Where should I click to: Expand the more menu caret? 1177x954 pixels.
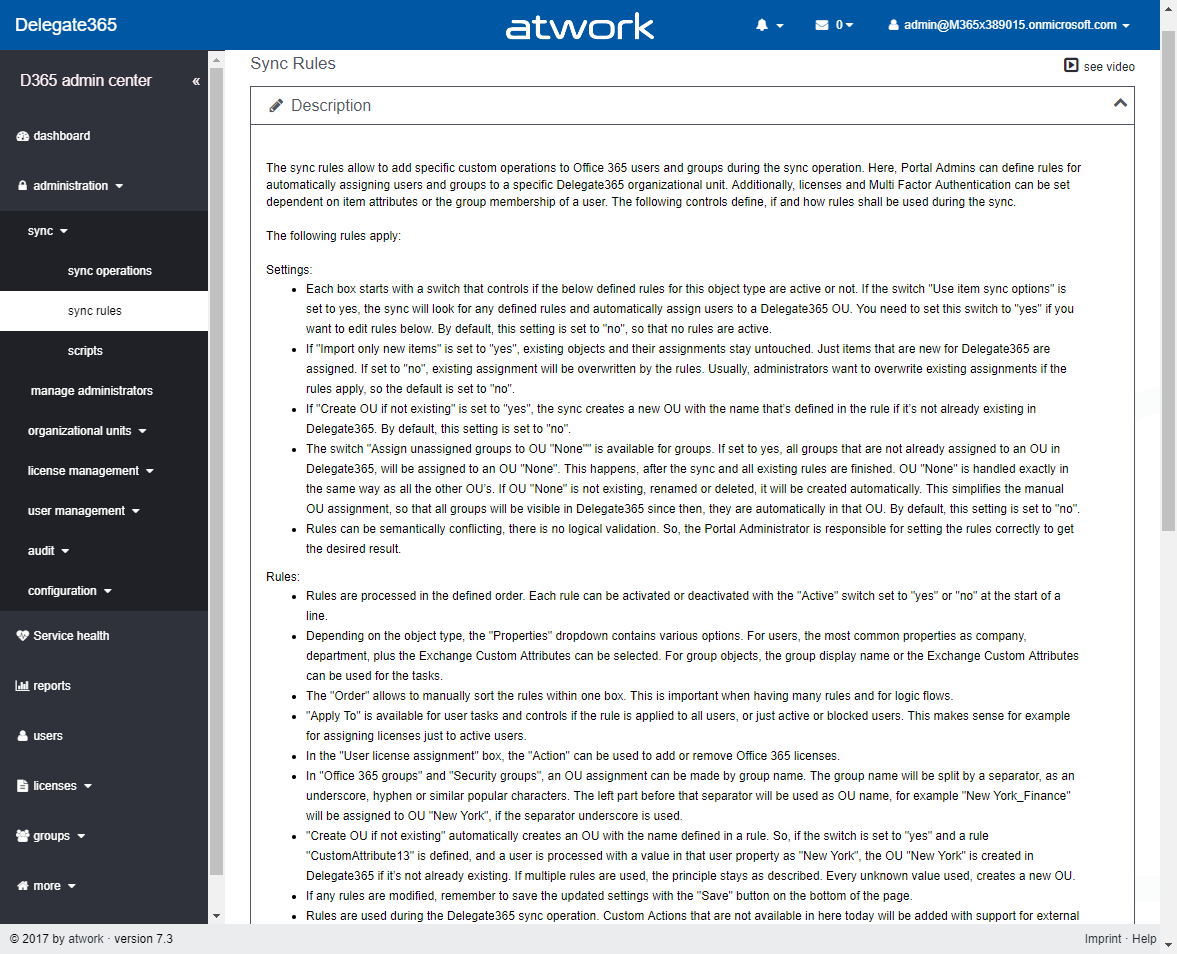(72, 886)
